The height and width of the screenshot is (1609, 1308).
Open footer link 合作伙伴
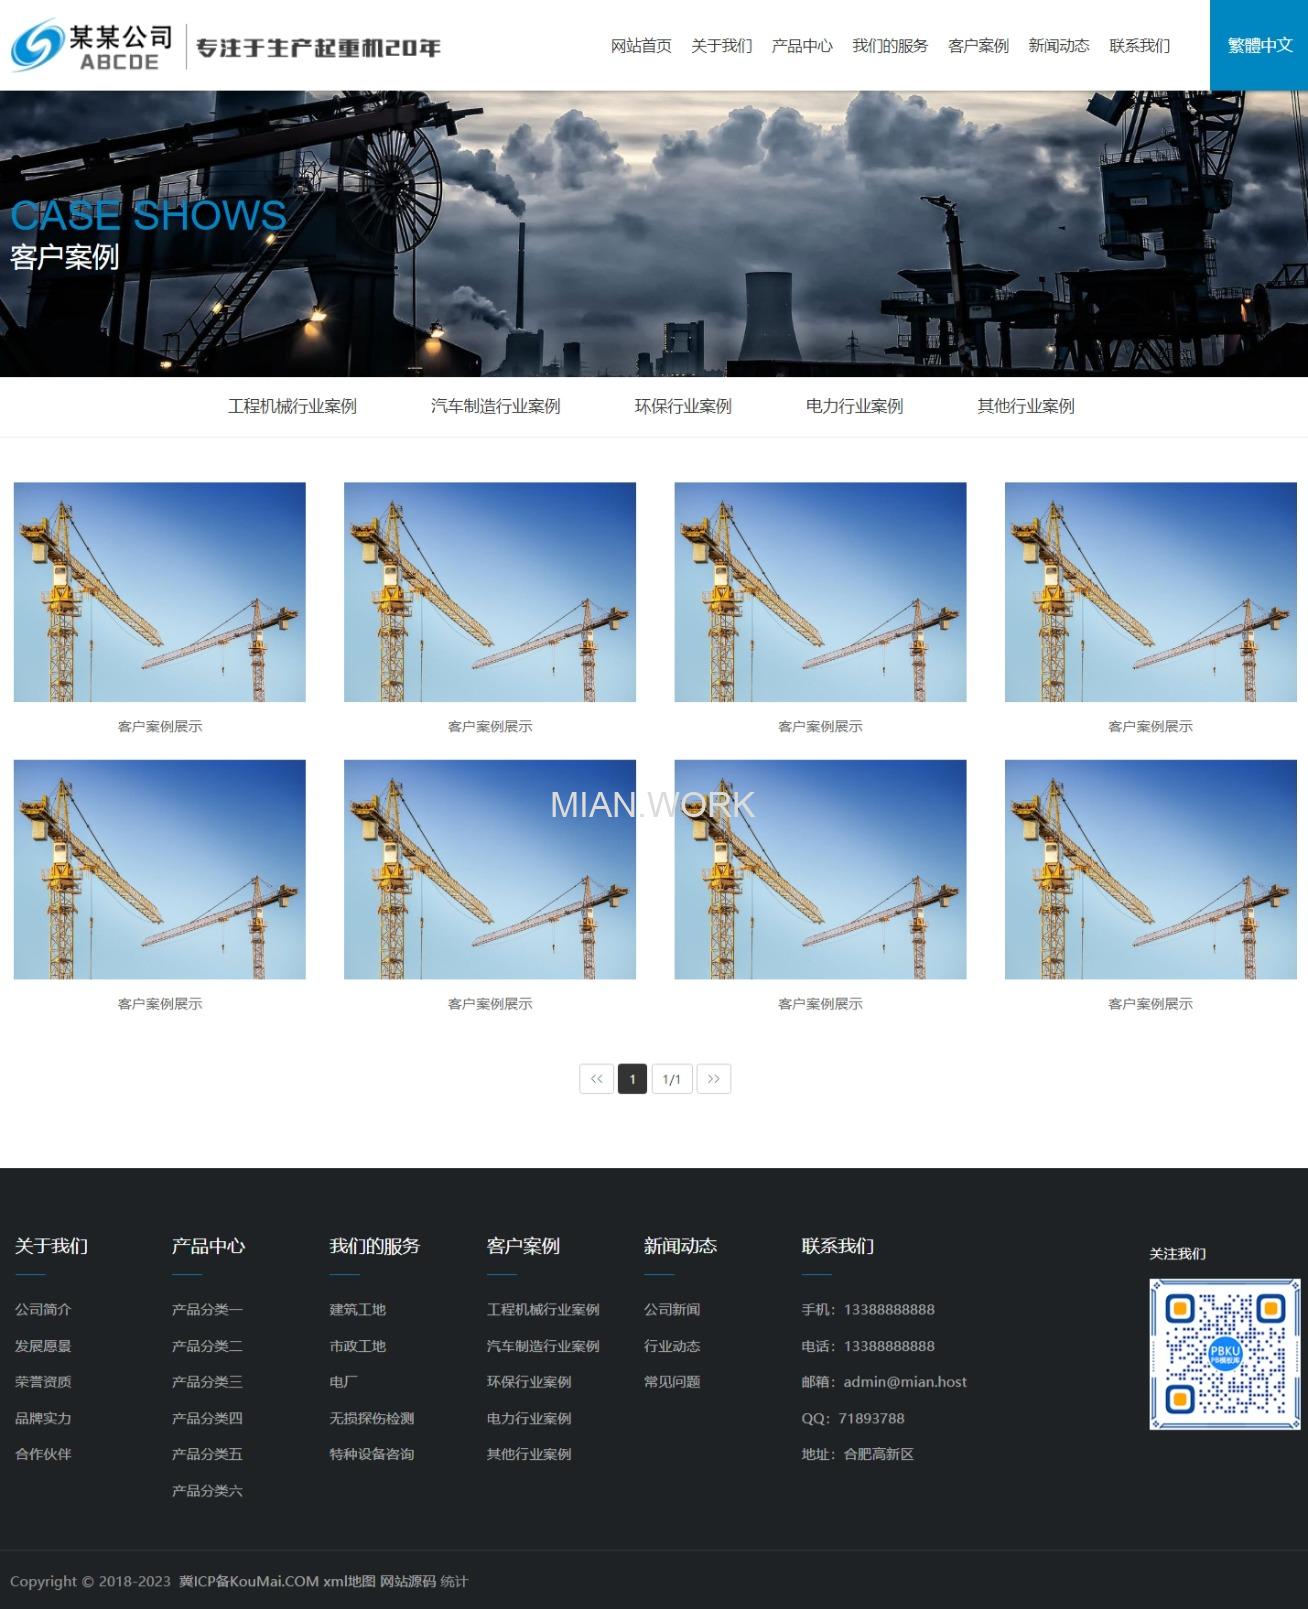(x=43, y=1454)
